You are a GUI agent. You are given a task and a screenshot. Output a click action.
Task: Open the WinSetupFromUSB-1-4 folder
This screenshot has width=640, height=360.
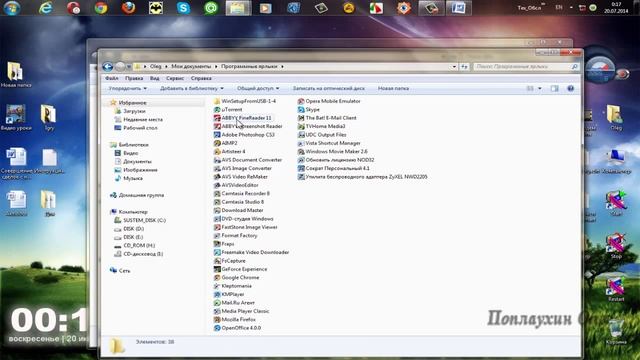245,101
